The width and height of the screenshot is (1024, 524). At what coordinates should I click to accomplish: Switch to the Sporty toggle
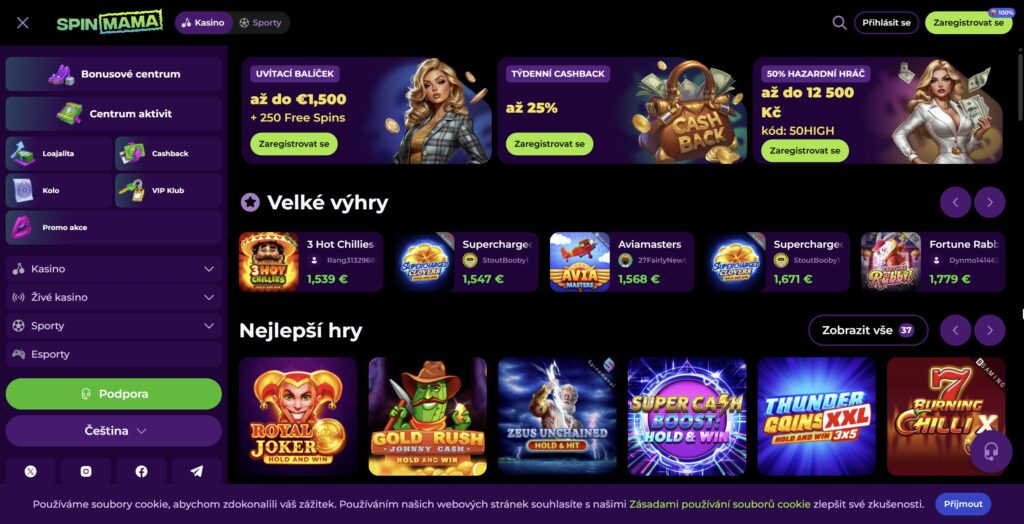(x=261, y=23)
